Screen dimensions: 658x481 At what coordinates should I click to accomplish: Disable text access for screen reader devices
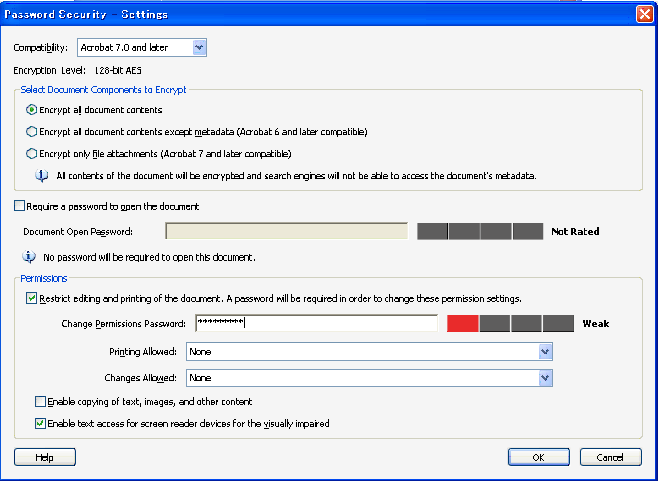(x=41, y=423)
